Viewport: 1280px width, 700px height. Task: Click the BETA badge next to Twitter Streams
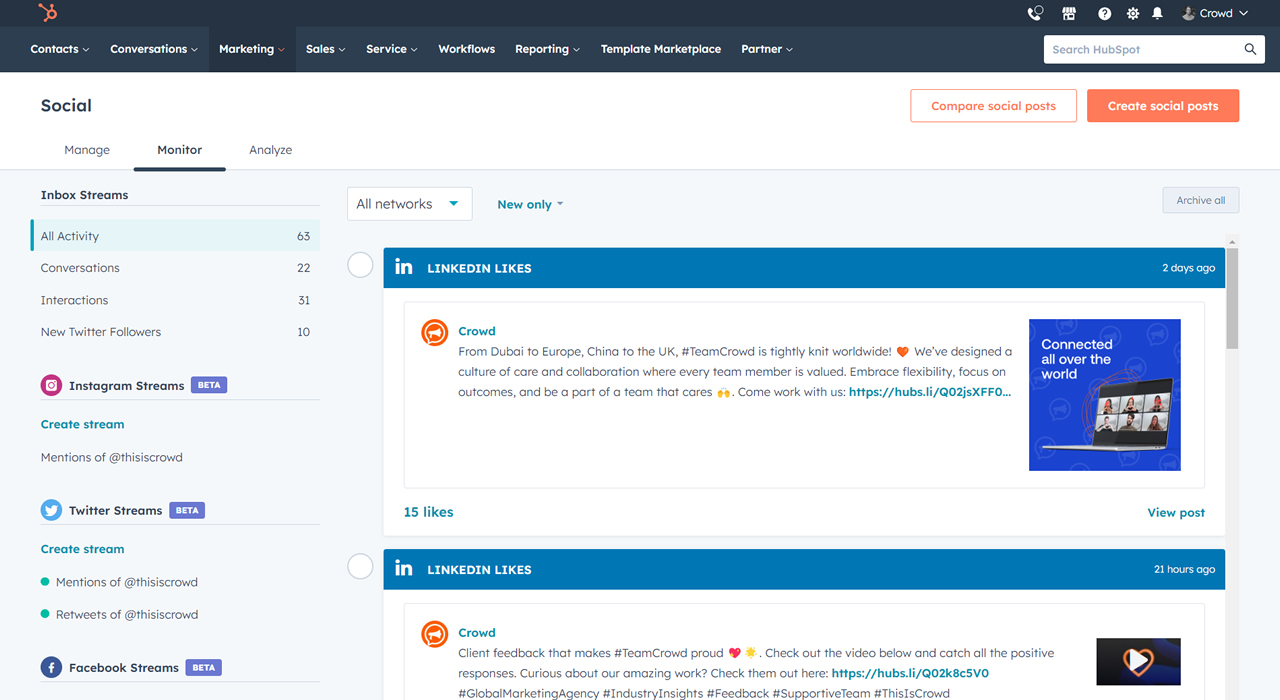click(x=187, y=510)
